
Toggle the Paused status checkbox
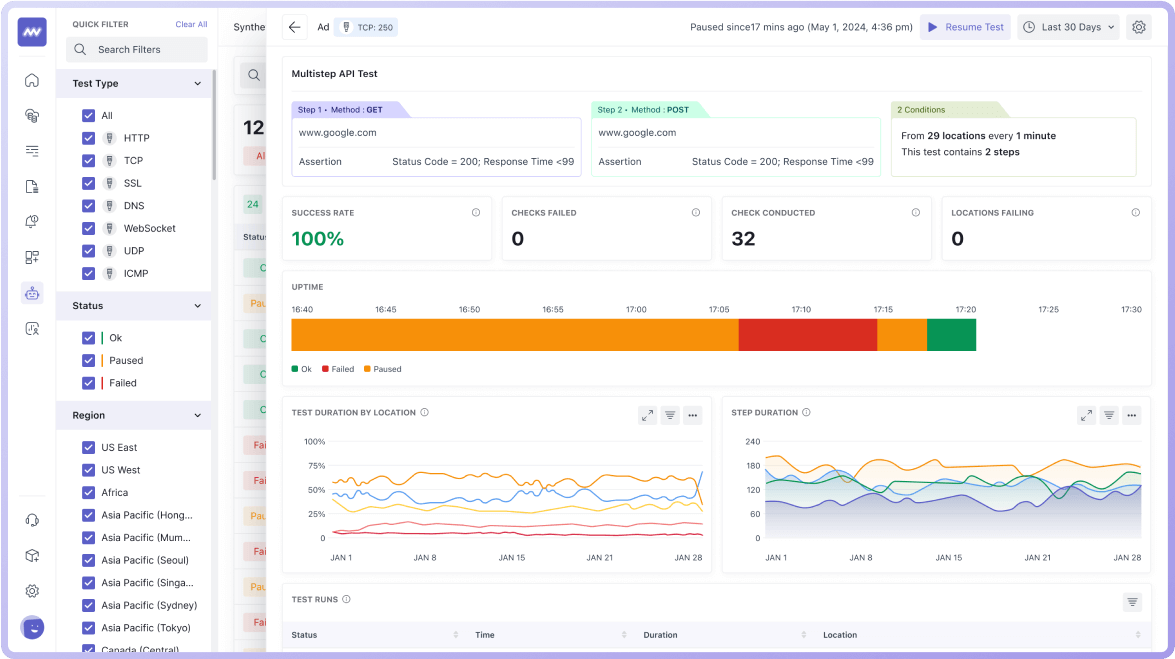(89, 360)
